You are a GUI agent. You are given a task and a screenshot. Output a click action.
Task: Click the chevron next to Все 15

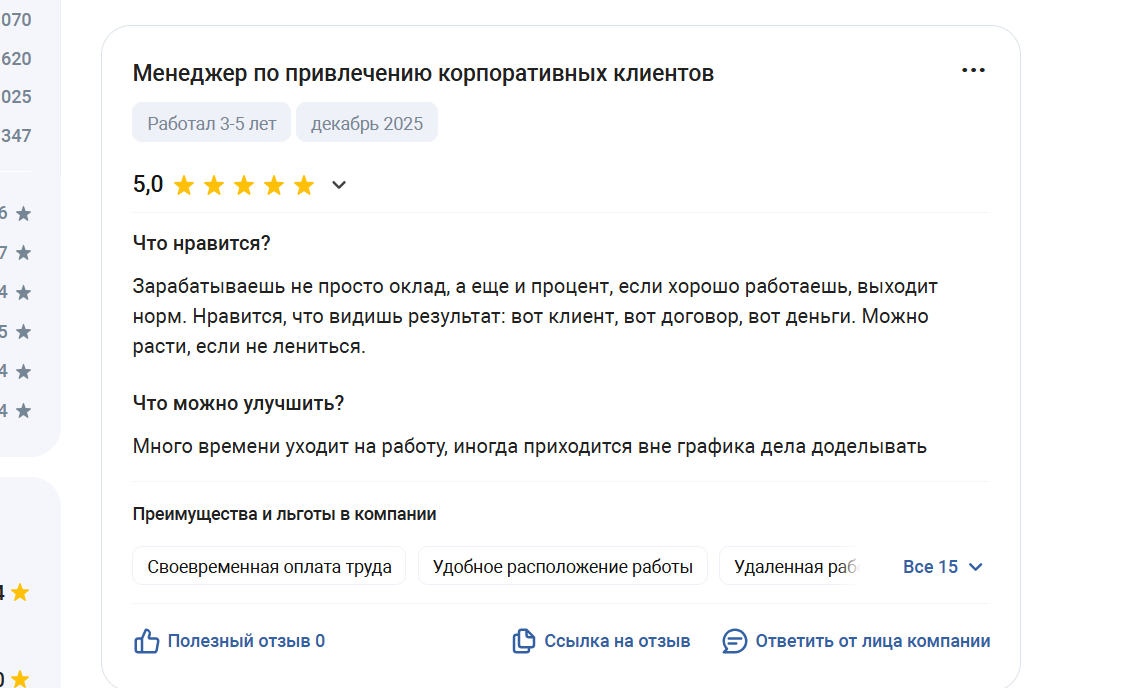click(x=976, y=567)
